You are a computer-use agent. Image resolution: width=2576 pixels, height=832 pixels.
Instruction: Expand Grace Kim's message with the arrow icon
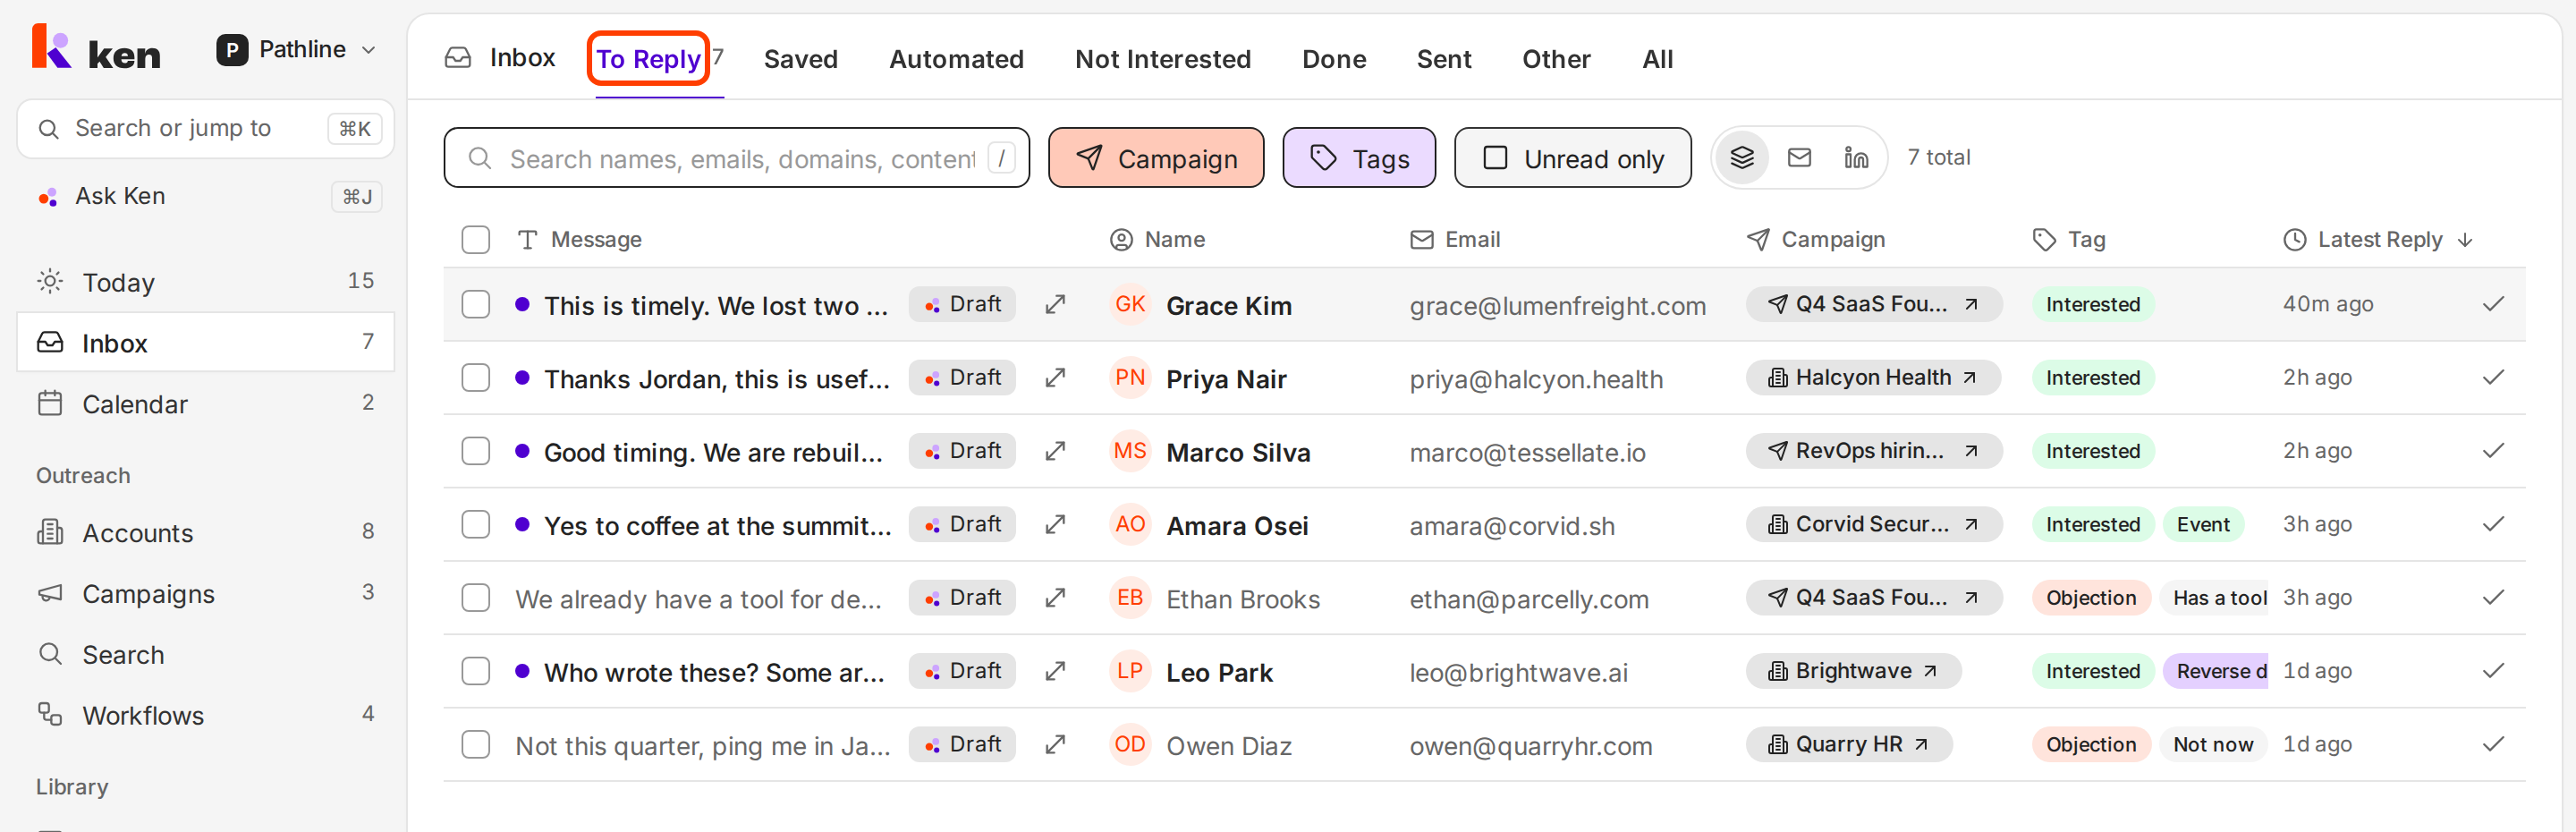click(x=1054, y=304)
